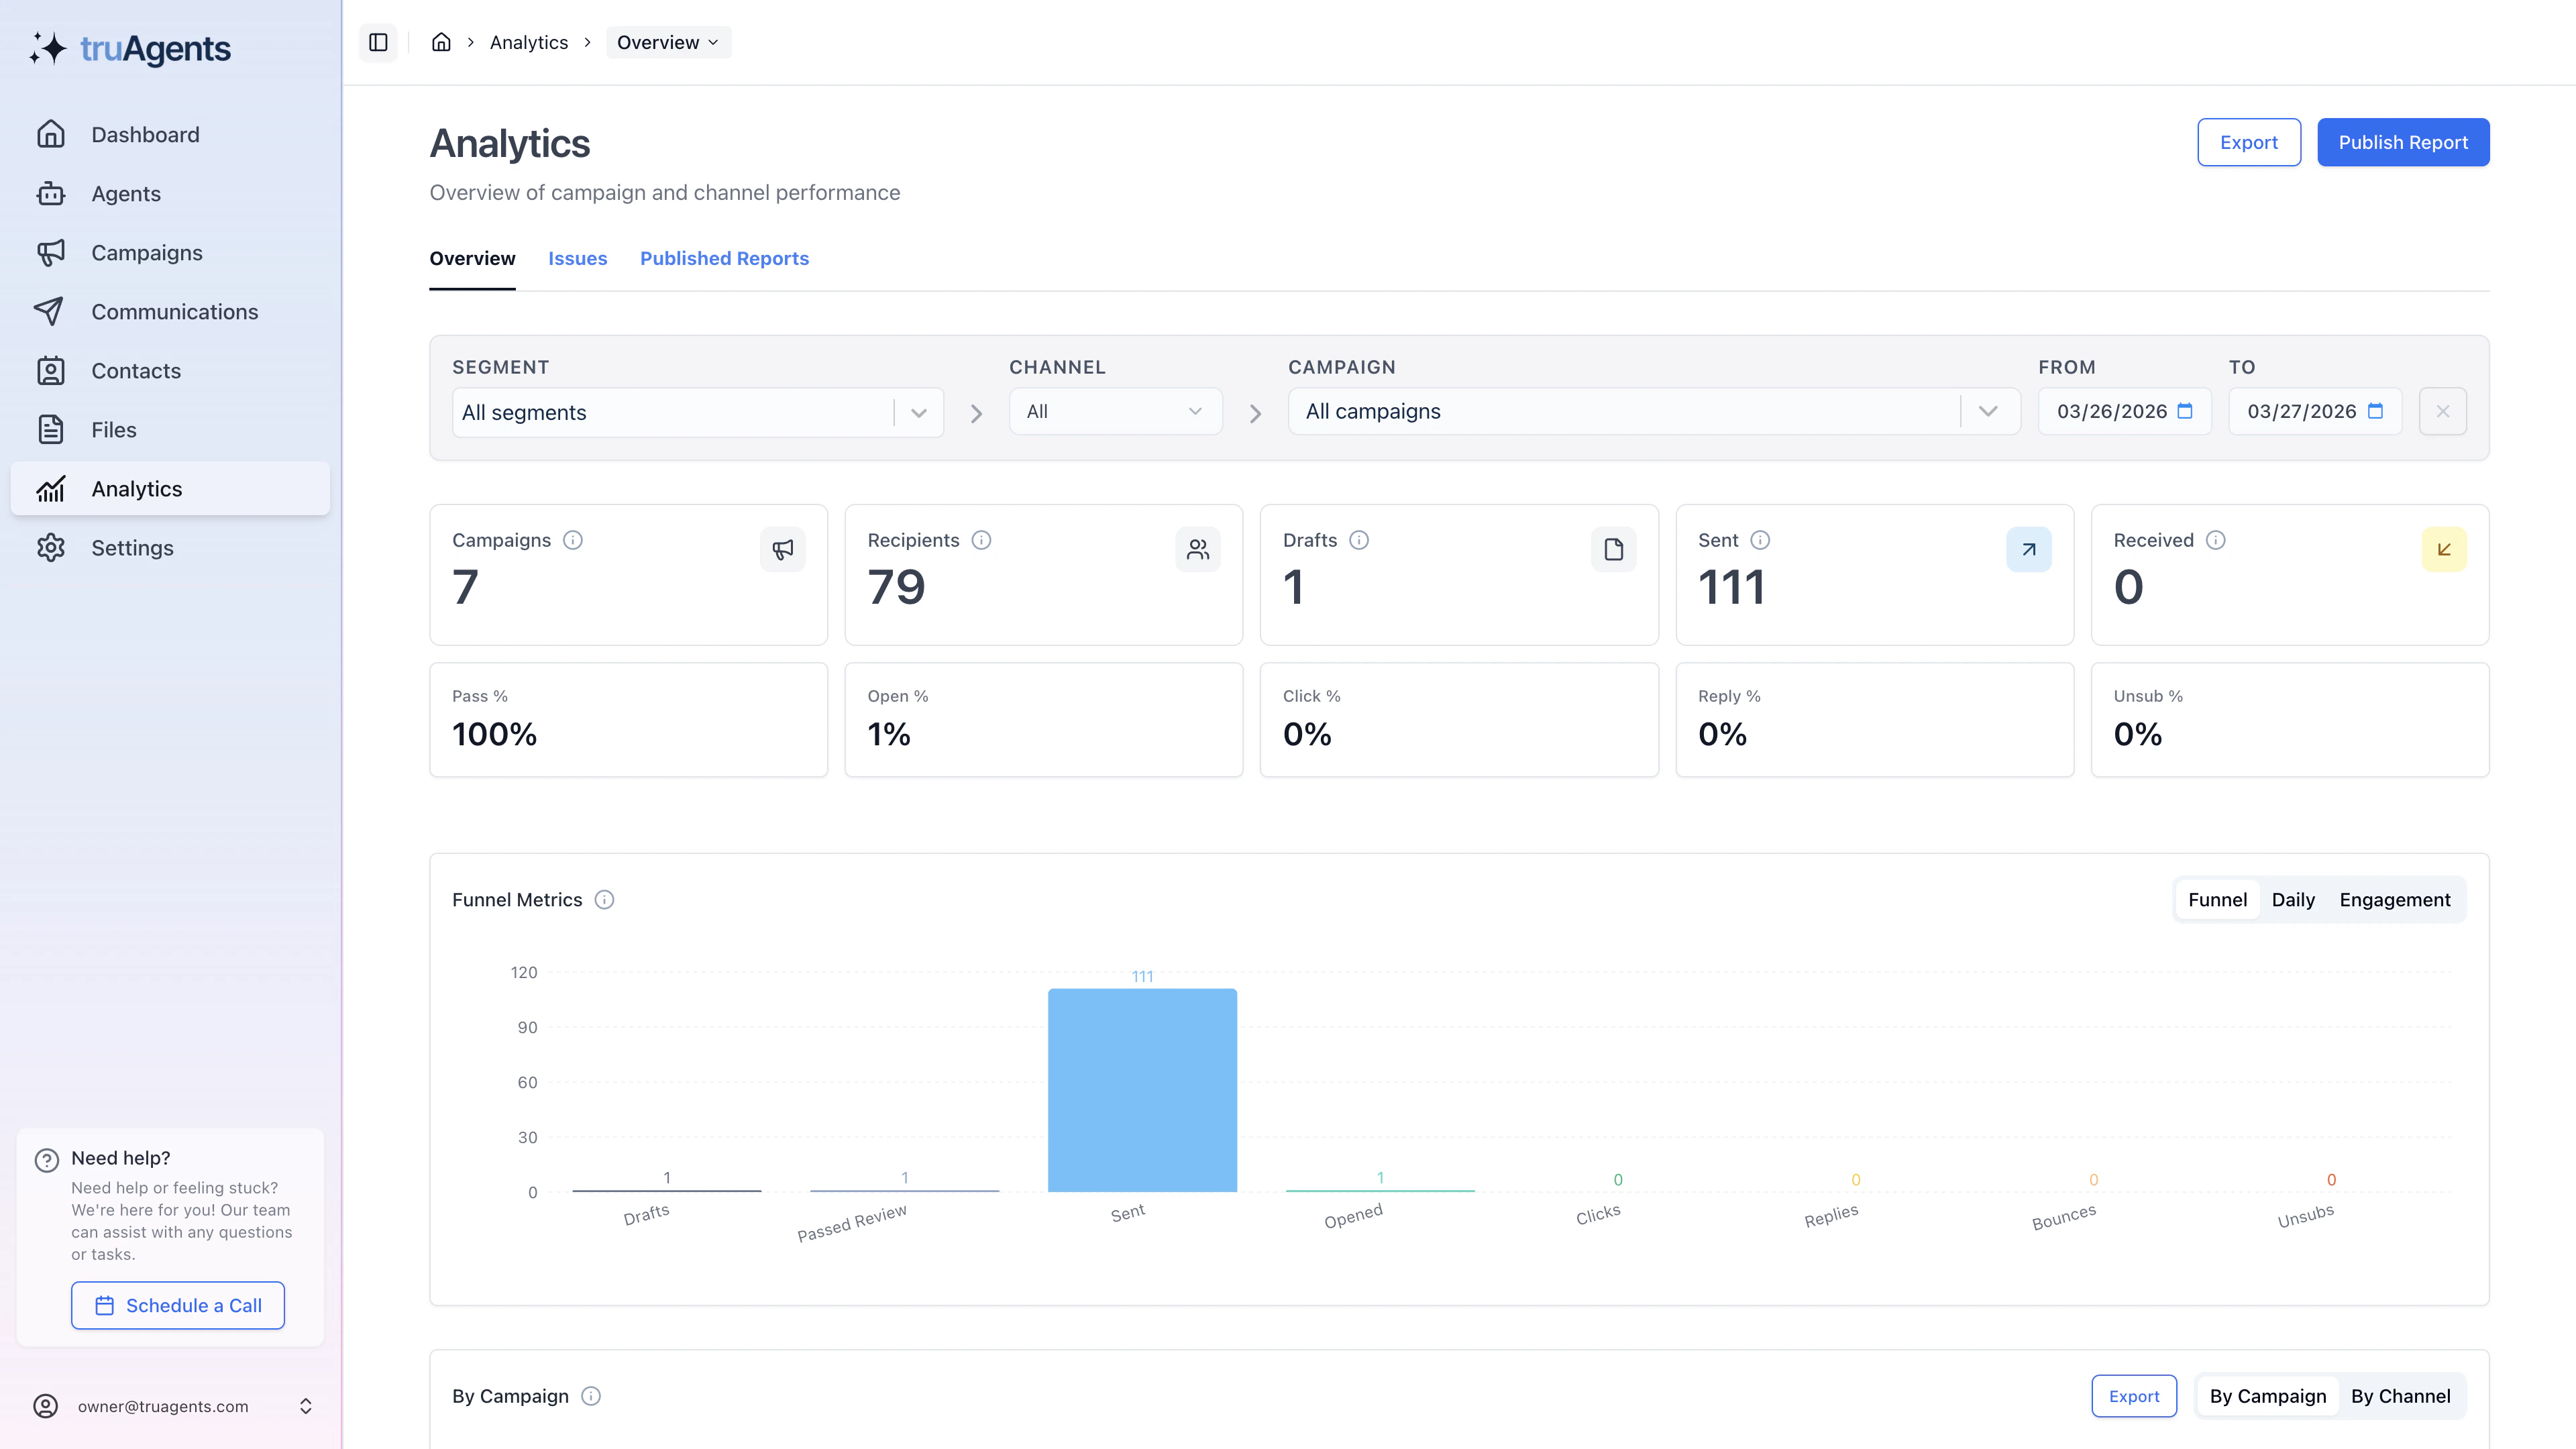Switch funnel chart view to Daily
The width and height of the screenshot is (2576, 1449).
point(2293,899)
